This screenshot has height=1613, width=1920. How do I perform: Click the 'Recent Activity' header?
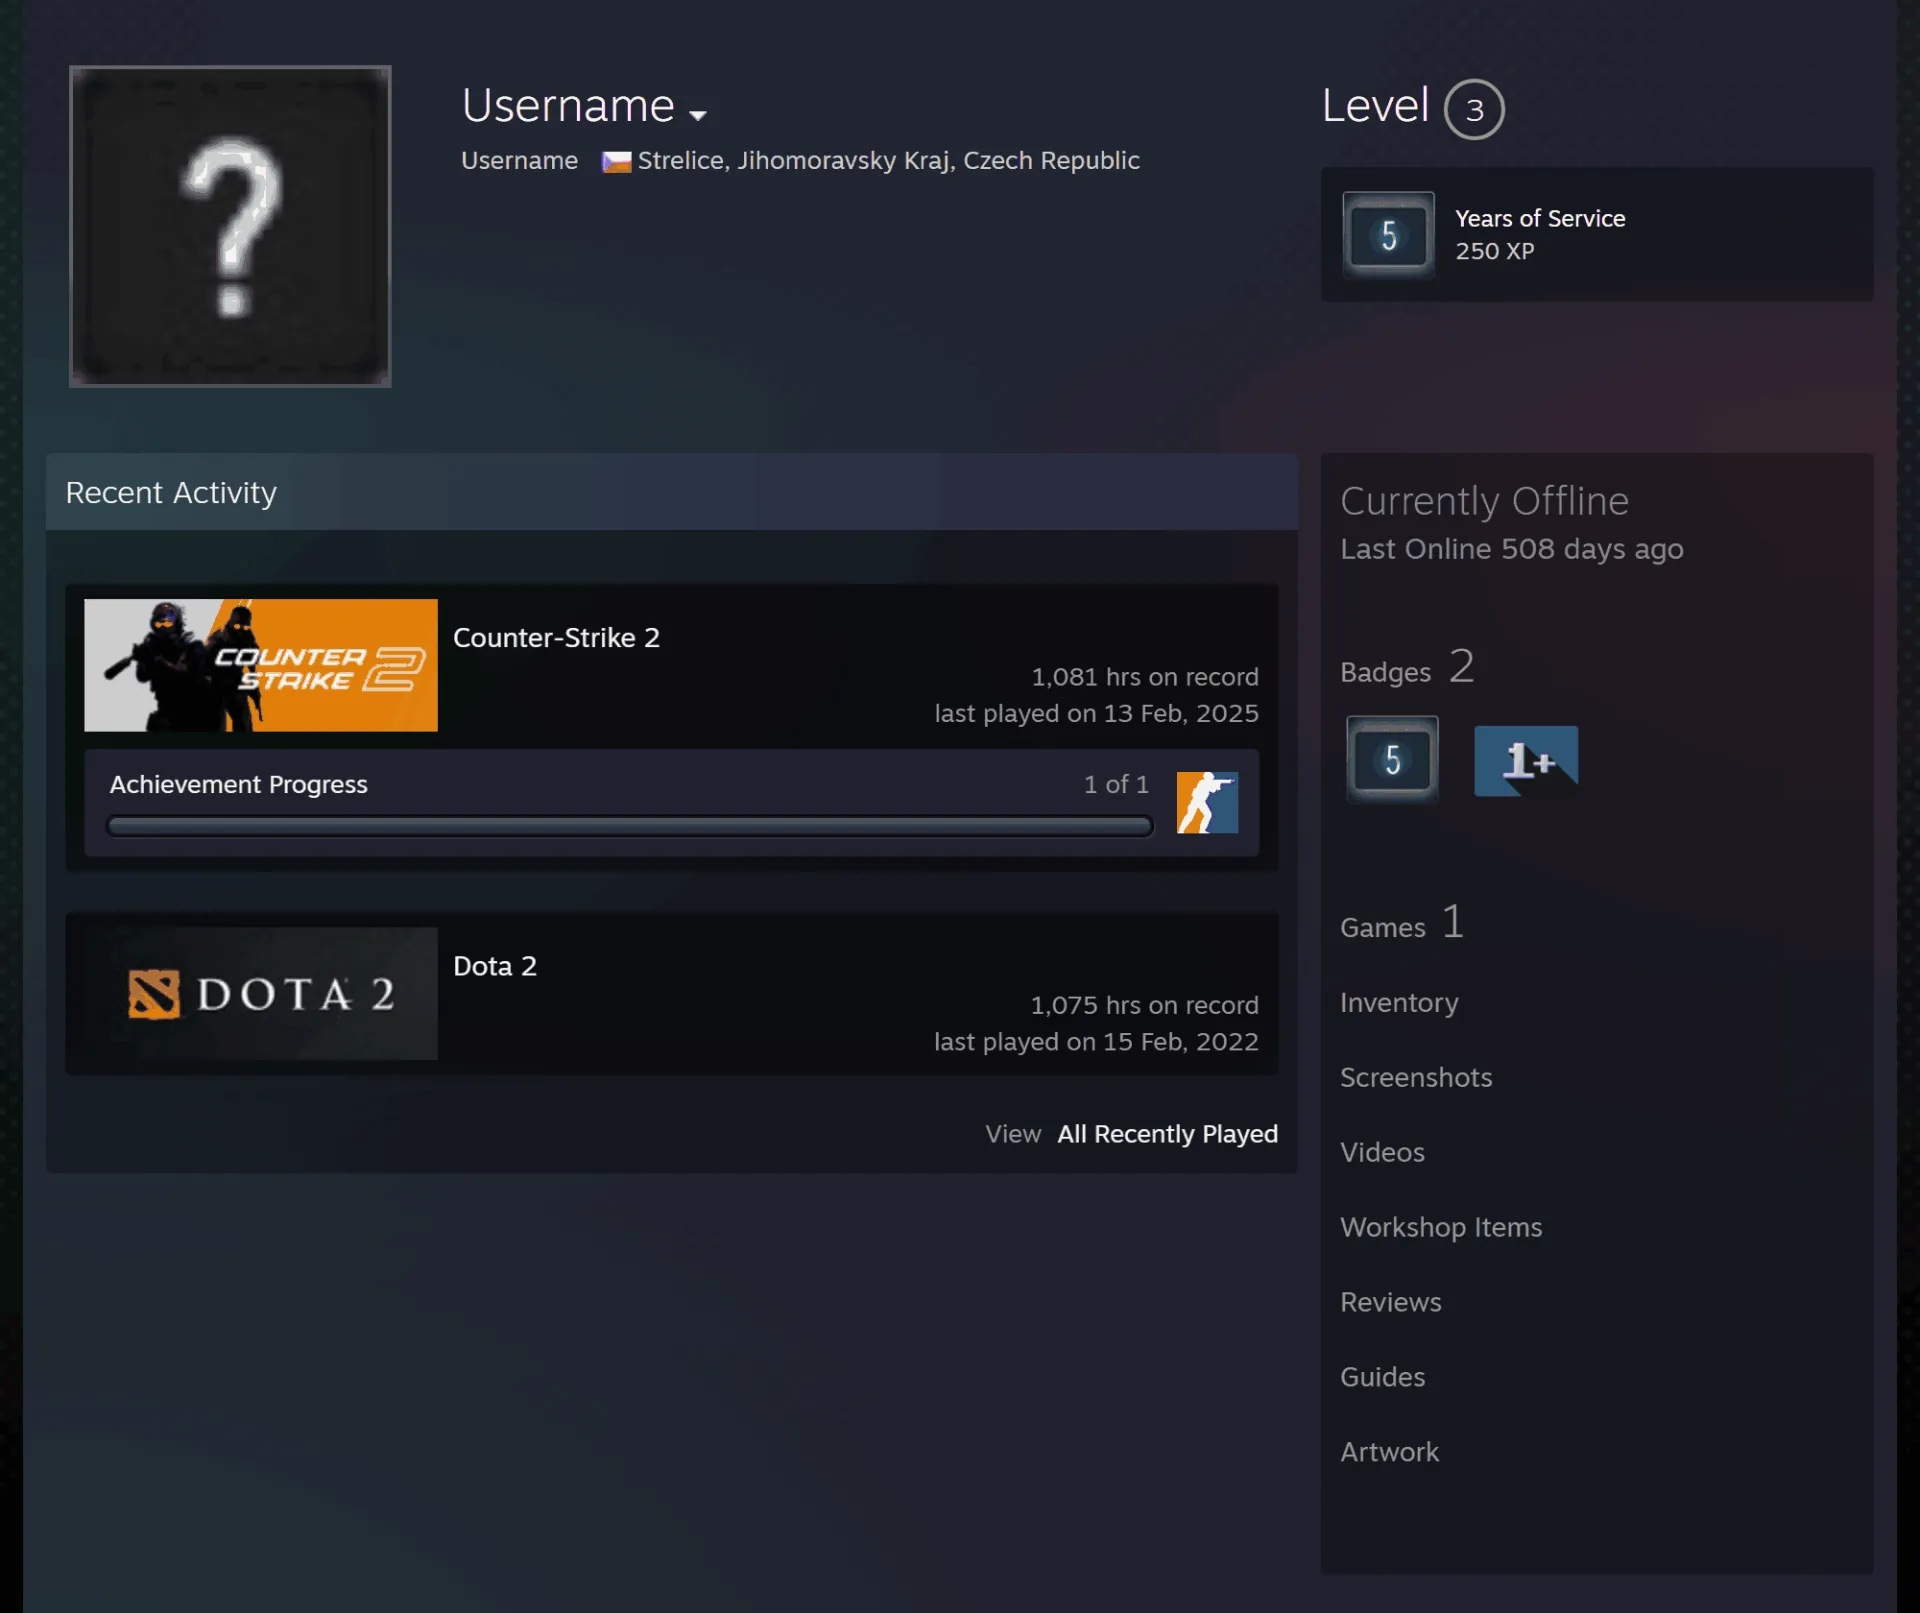click(x=171, y=493)
